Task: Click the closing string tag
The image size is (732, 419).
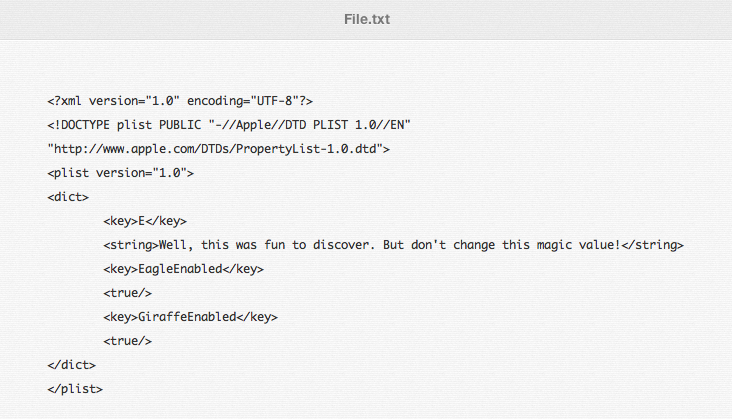Action: (x=652, y=245)
